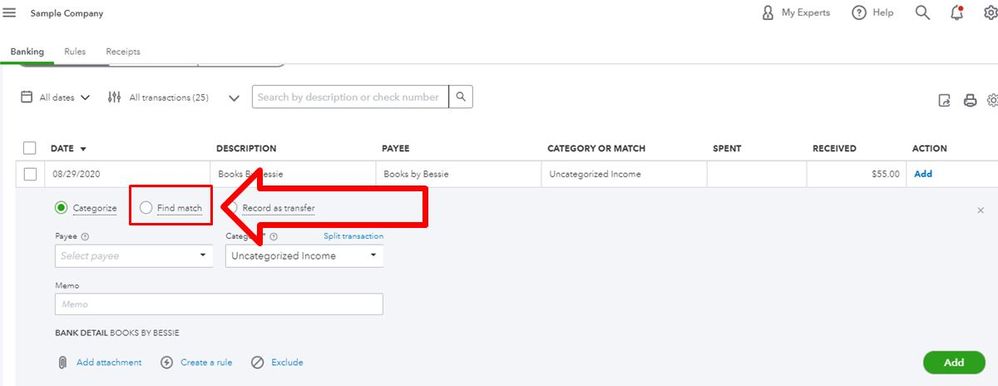View notifications bell

click(x=957, y=13)
